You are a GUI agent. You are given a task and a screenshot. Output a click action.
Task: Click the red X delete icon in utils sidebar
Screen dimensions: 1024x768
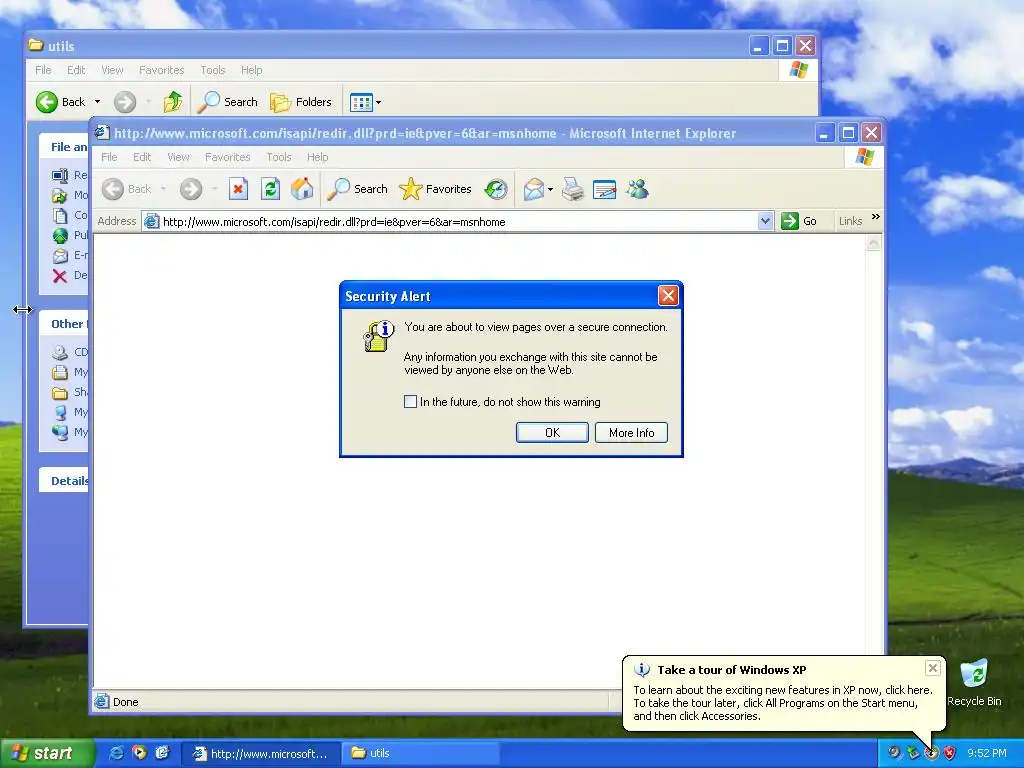tap(60, 276)
